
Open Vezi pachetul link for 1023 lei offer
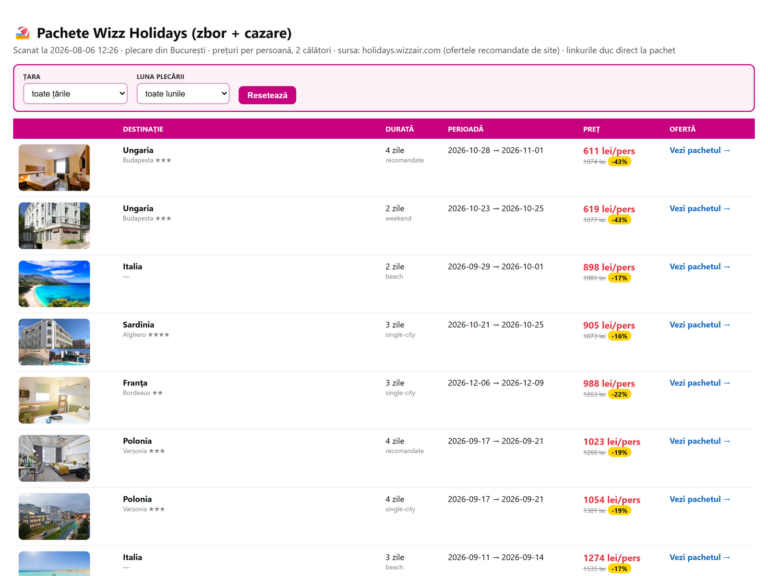point(700,441)
